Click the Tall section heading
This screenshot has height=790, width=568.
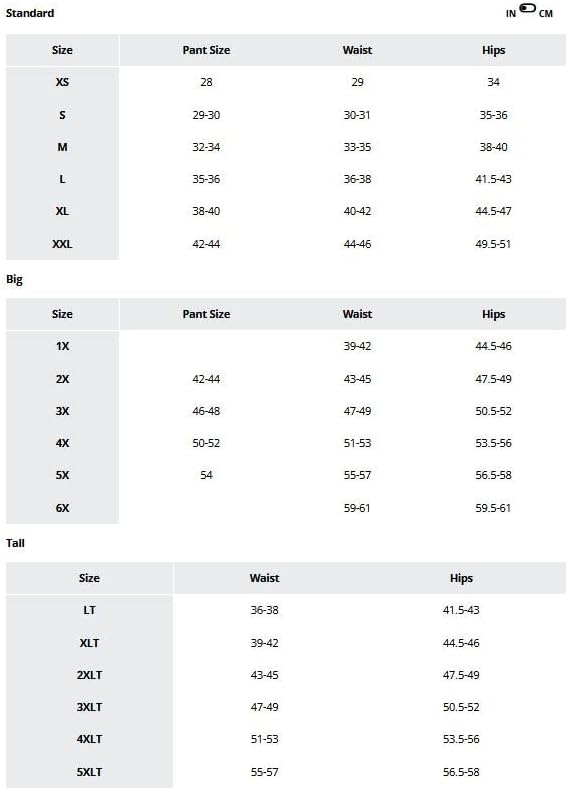point(15,543)
